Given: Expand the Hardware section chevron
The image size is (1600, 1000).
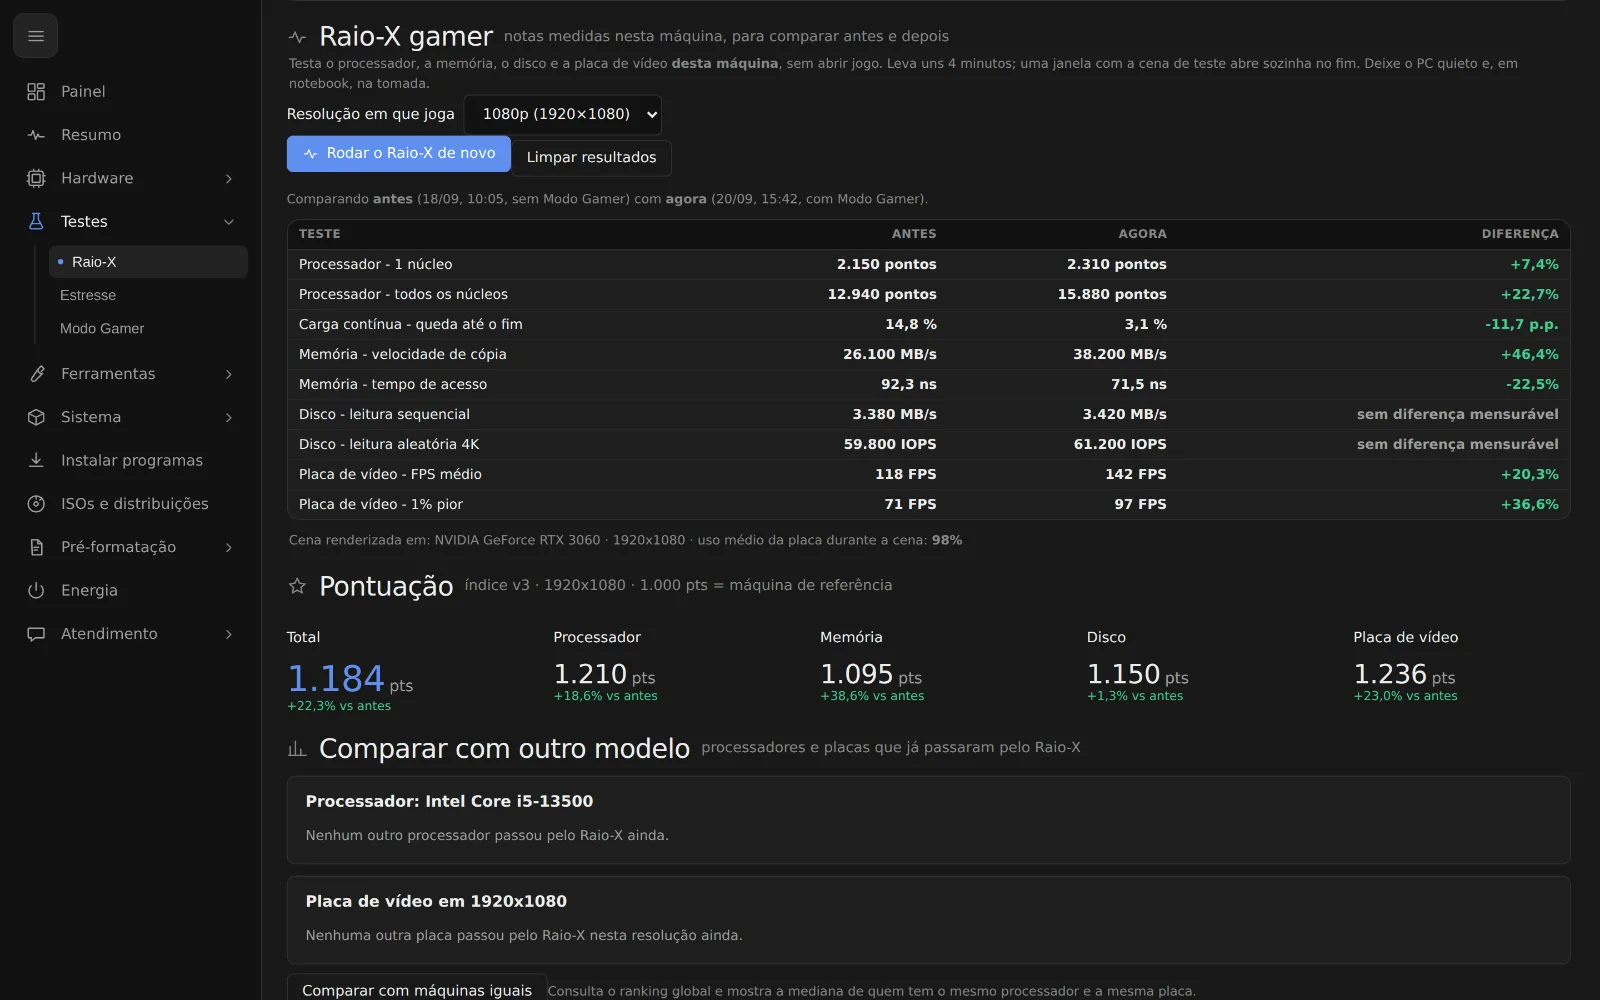Looking at the screenshot, I should [229, 178].
